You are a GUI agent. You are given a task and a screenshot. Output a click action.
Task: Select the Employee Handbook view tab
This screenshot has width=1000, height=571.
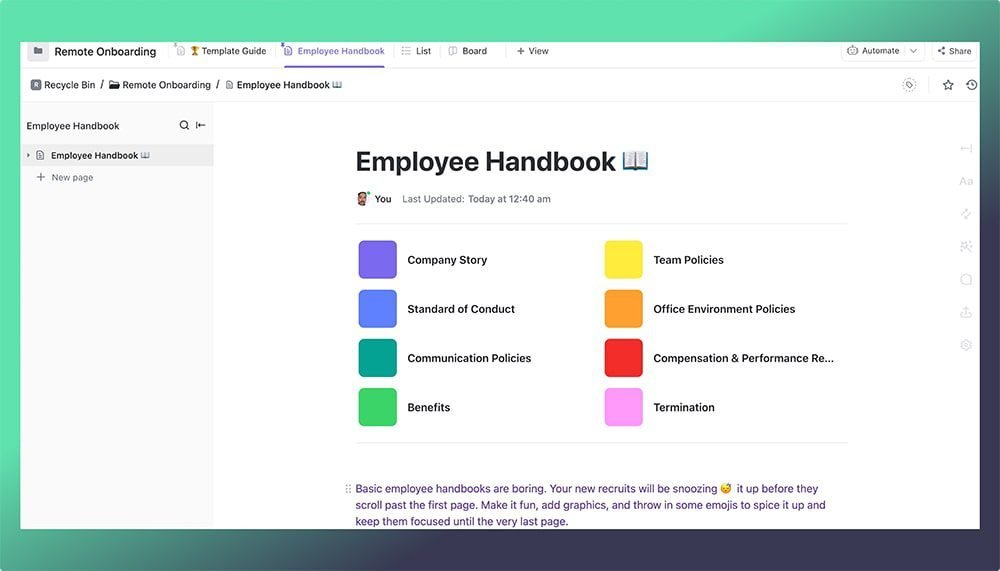click(x=334, y=51)
